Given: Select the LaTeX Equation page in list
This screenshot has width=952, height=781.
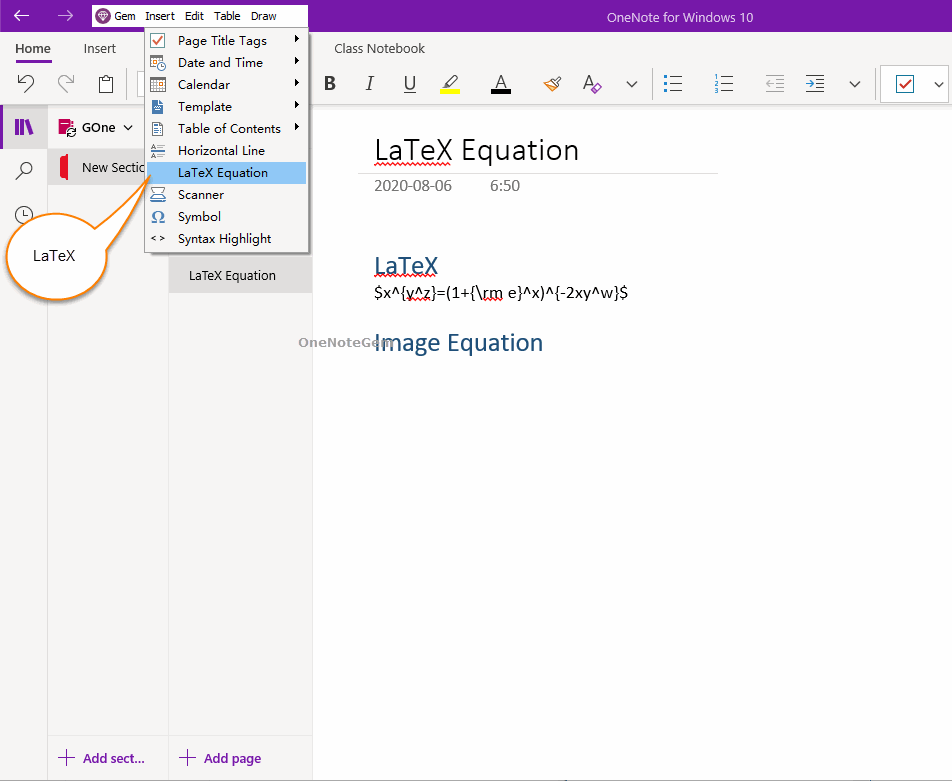Looking at the screenshot, I should [232, 276].
